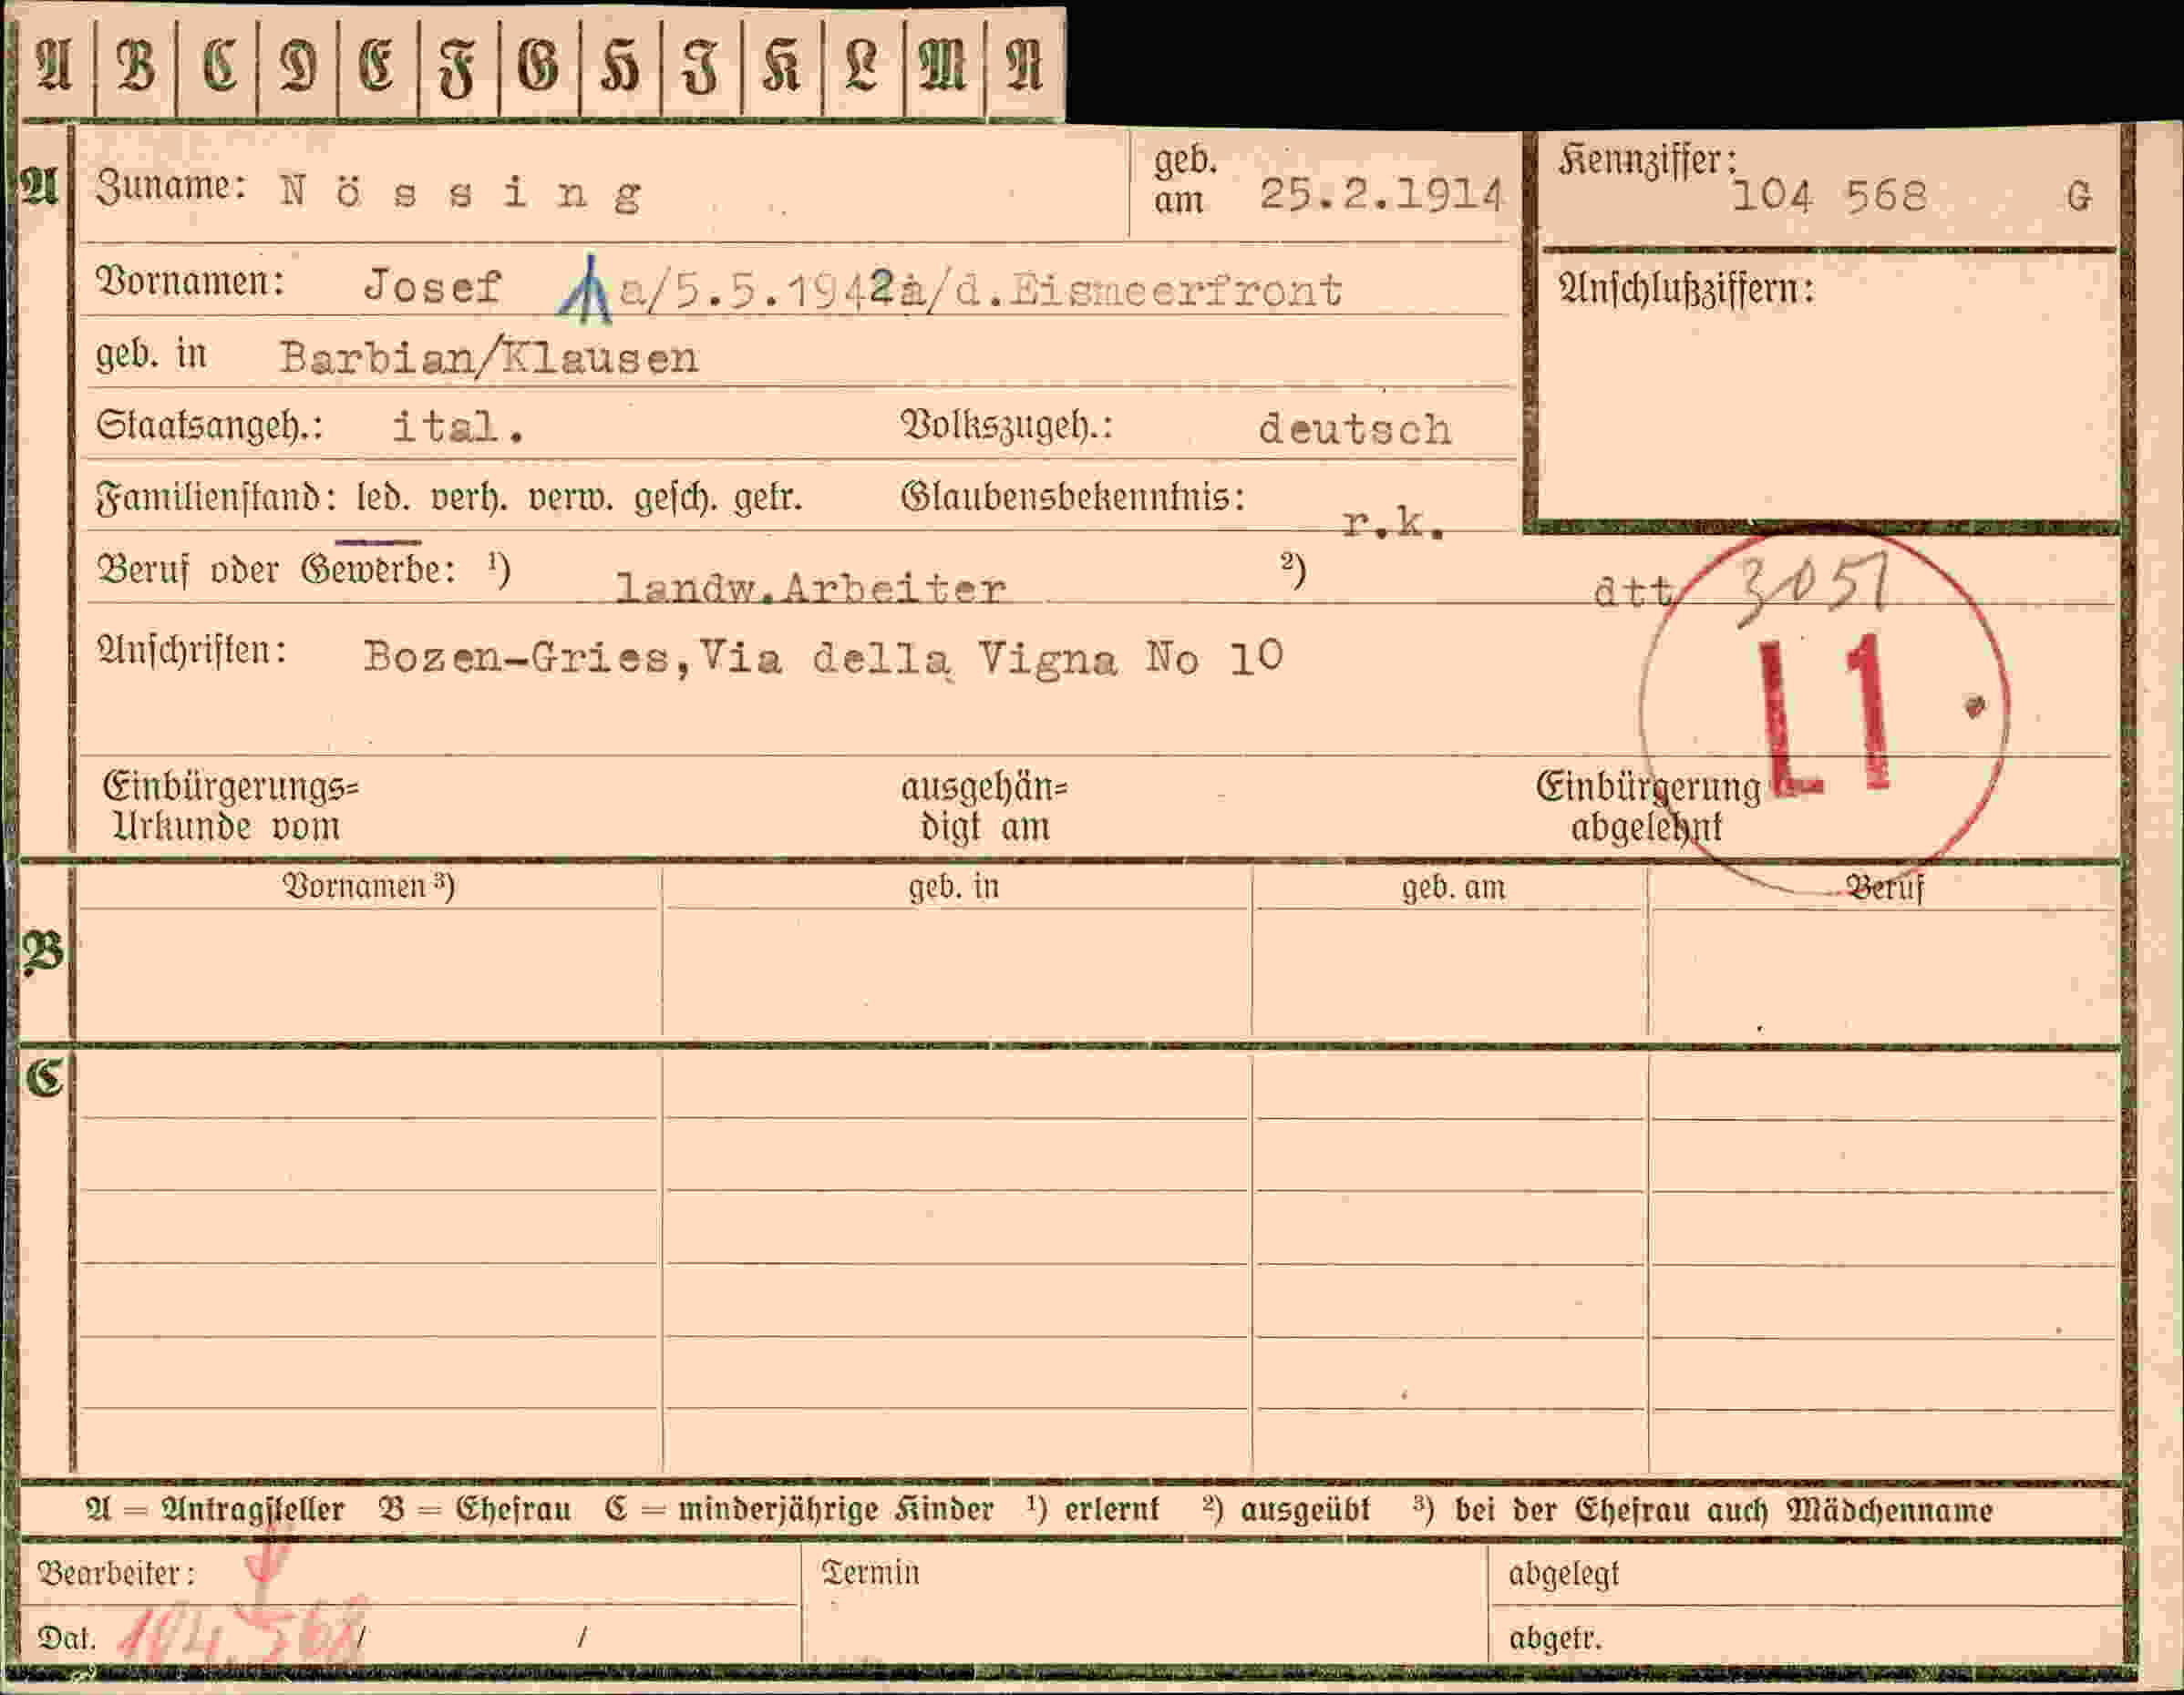Select the index tab letter F
The image size is (2184, 1695).
point(457,70)
